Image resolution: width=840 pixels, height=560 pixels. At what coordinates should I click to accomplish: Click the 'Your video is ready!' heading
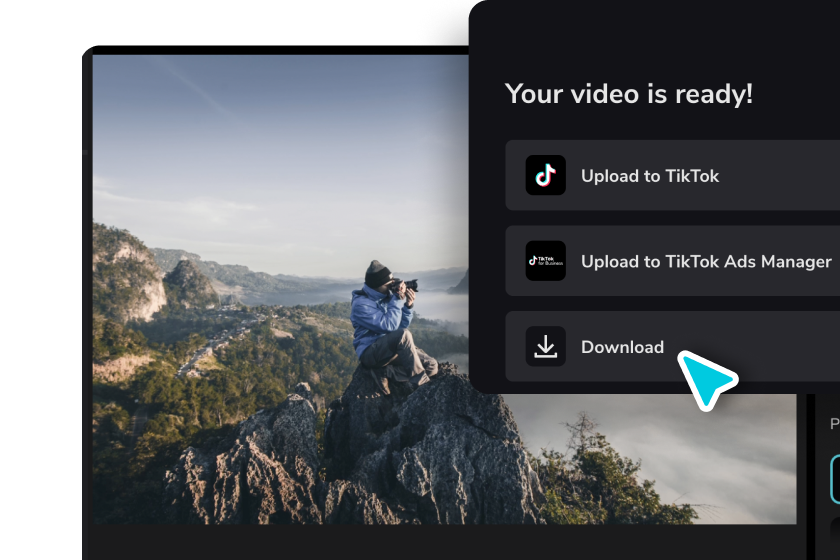629,94
